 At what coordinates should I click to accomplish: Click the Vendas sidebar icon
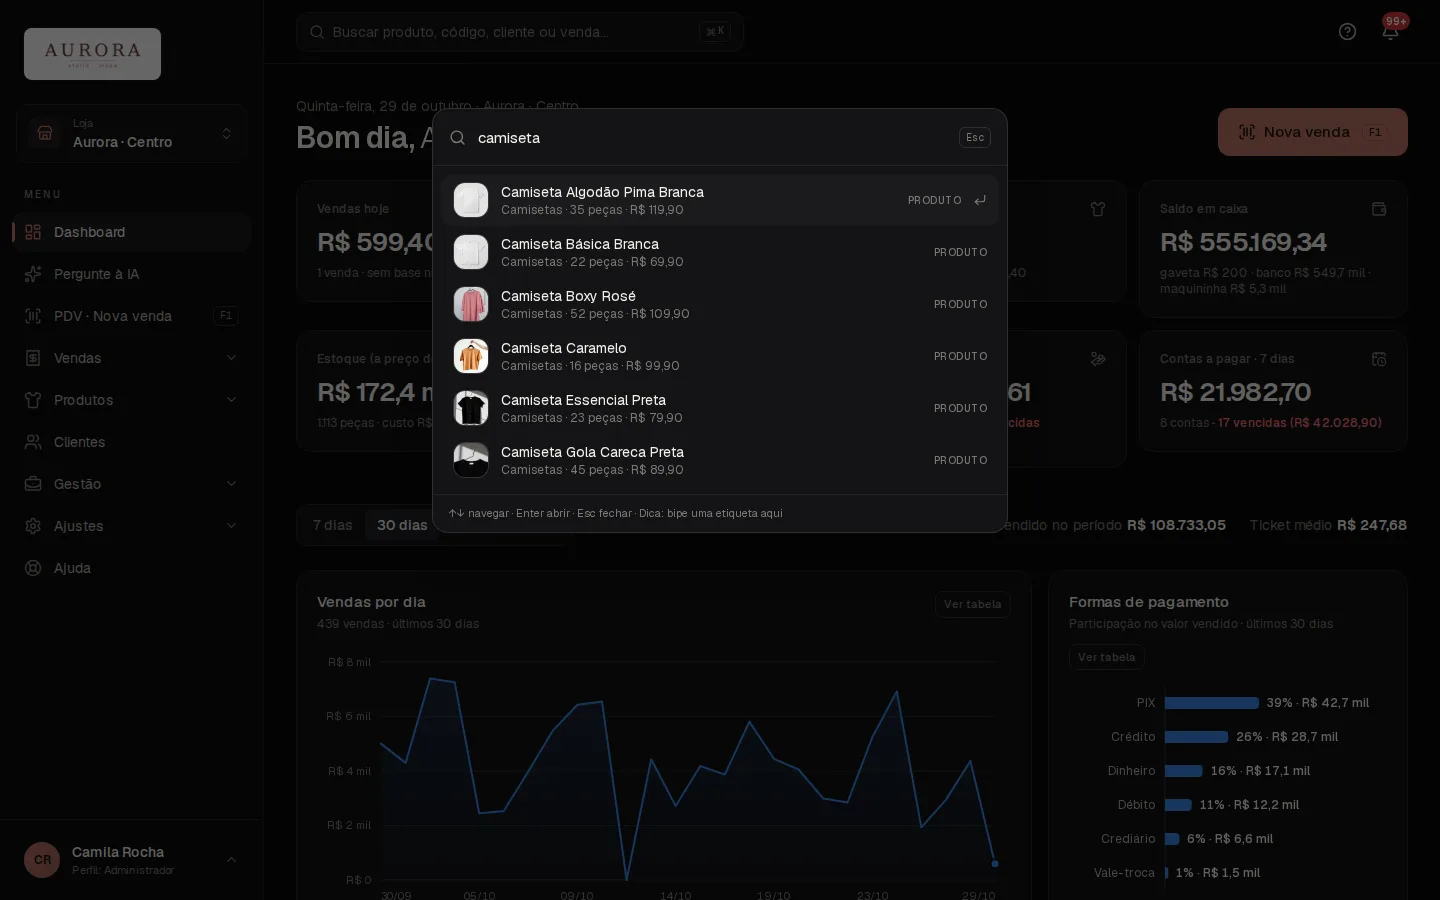pyautogui.click(x=33, y=358)
